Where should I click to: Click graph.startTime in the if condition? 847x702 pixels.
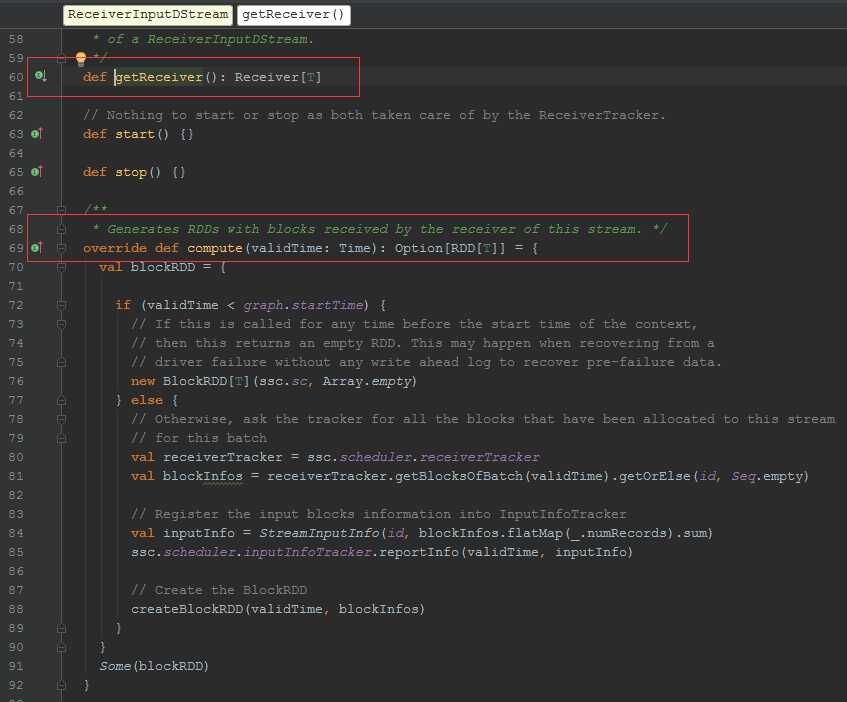tap(306, 305)
